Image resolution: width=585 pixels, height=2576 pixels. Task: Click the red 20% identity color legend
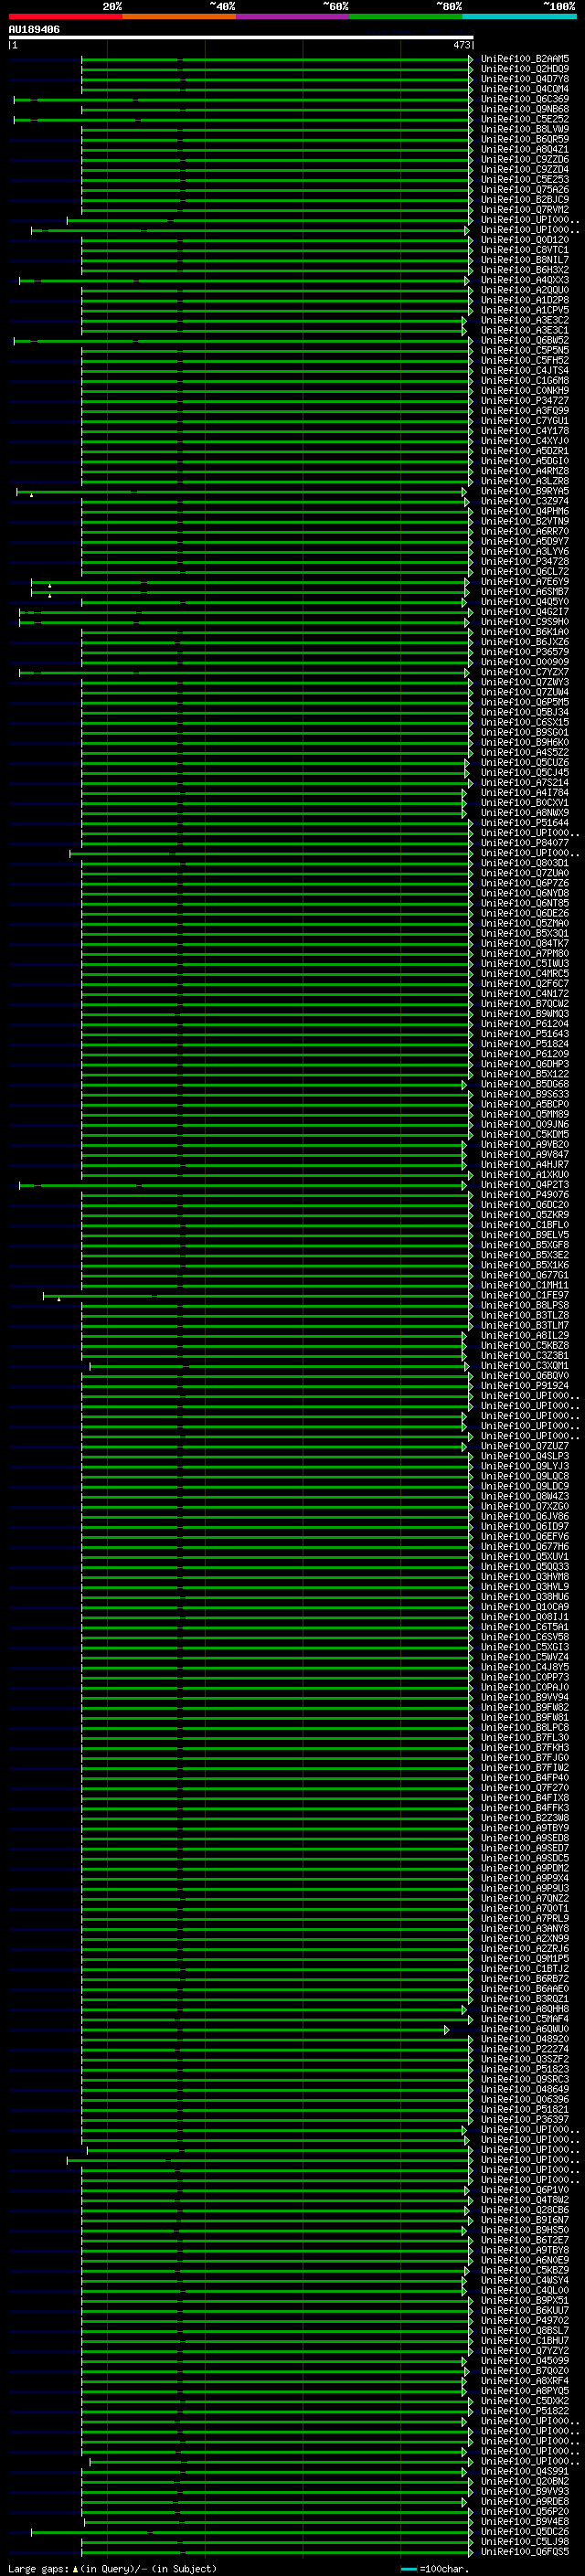pyautogui.click(x=65, y=16)
